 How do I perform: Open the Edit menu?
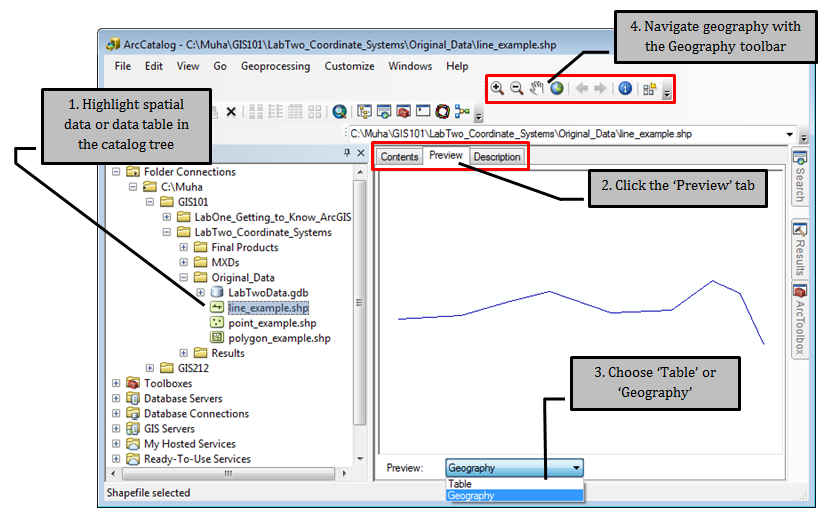coord(154,66)
